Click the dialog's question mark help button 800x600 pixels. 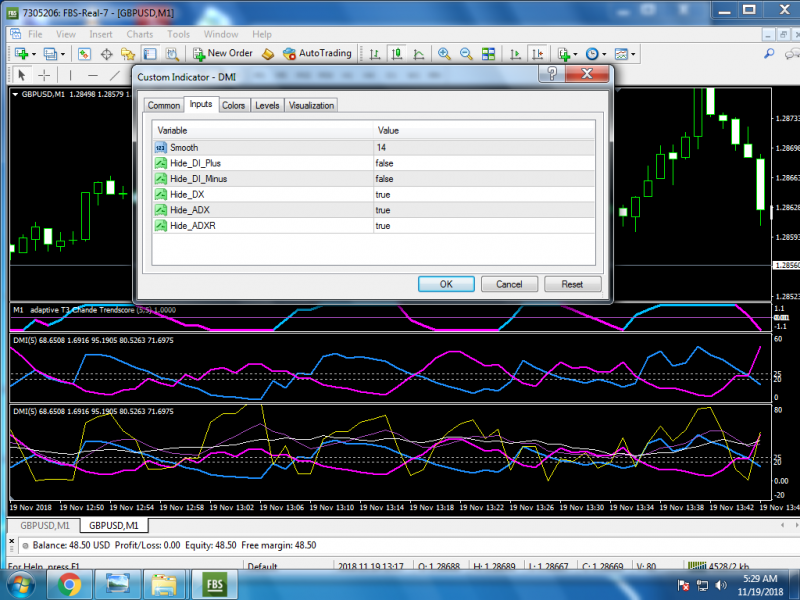click(x=551, y=76)
